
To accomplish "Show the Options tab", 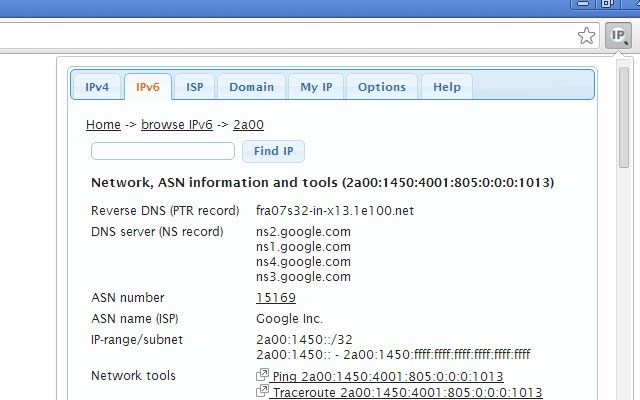I will (x=382, y=87).
